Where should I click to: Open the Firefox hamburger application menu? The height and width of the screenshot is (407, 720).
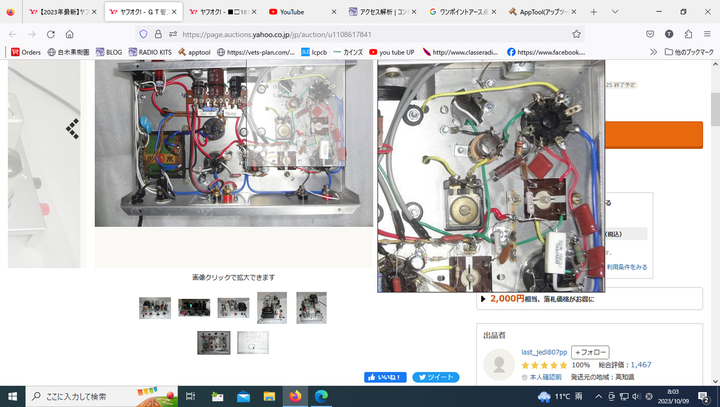click(707, 33)
